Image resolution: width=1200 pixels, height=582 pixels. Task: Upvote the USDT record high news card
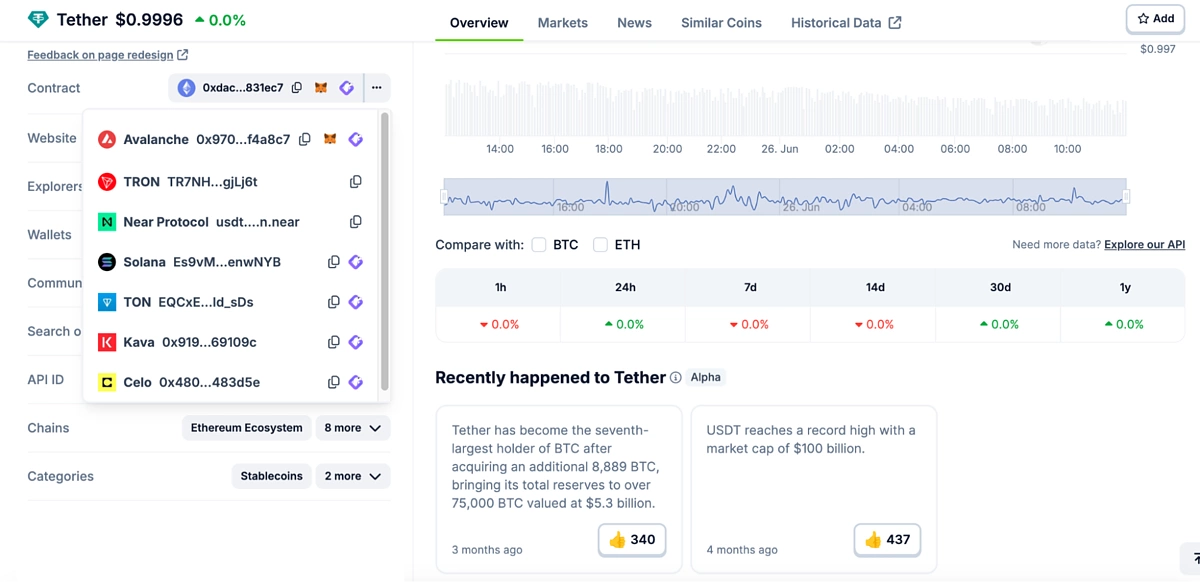pyautogui.click(x=887, y=539)
